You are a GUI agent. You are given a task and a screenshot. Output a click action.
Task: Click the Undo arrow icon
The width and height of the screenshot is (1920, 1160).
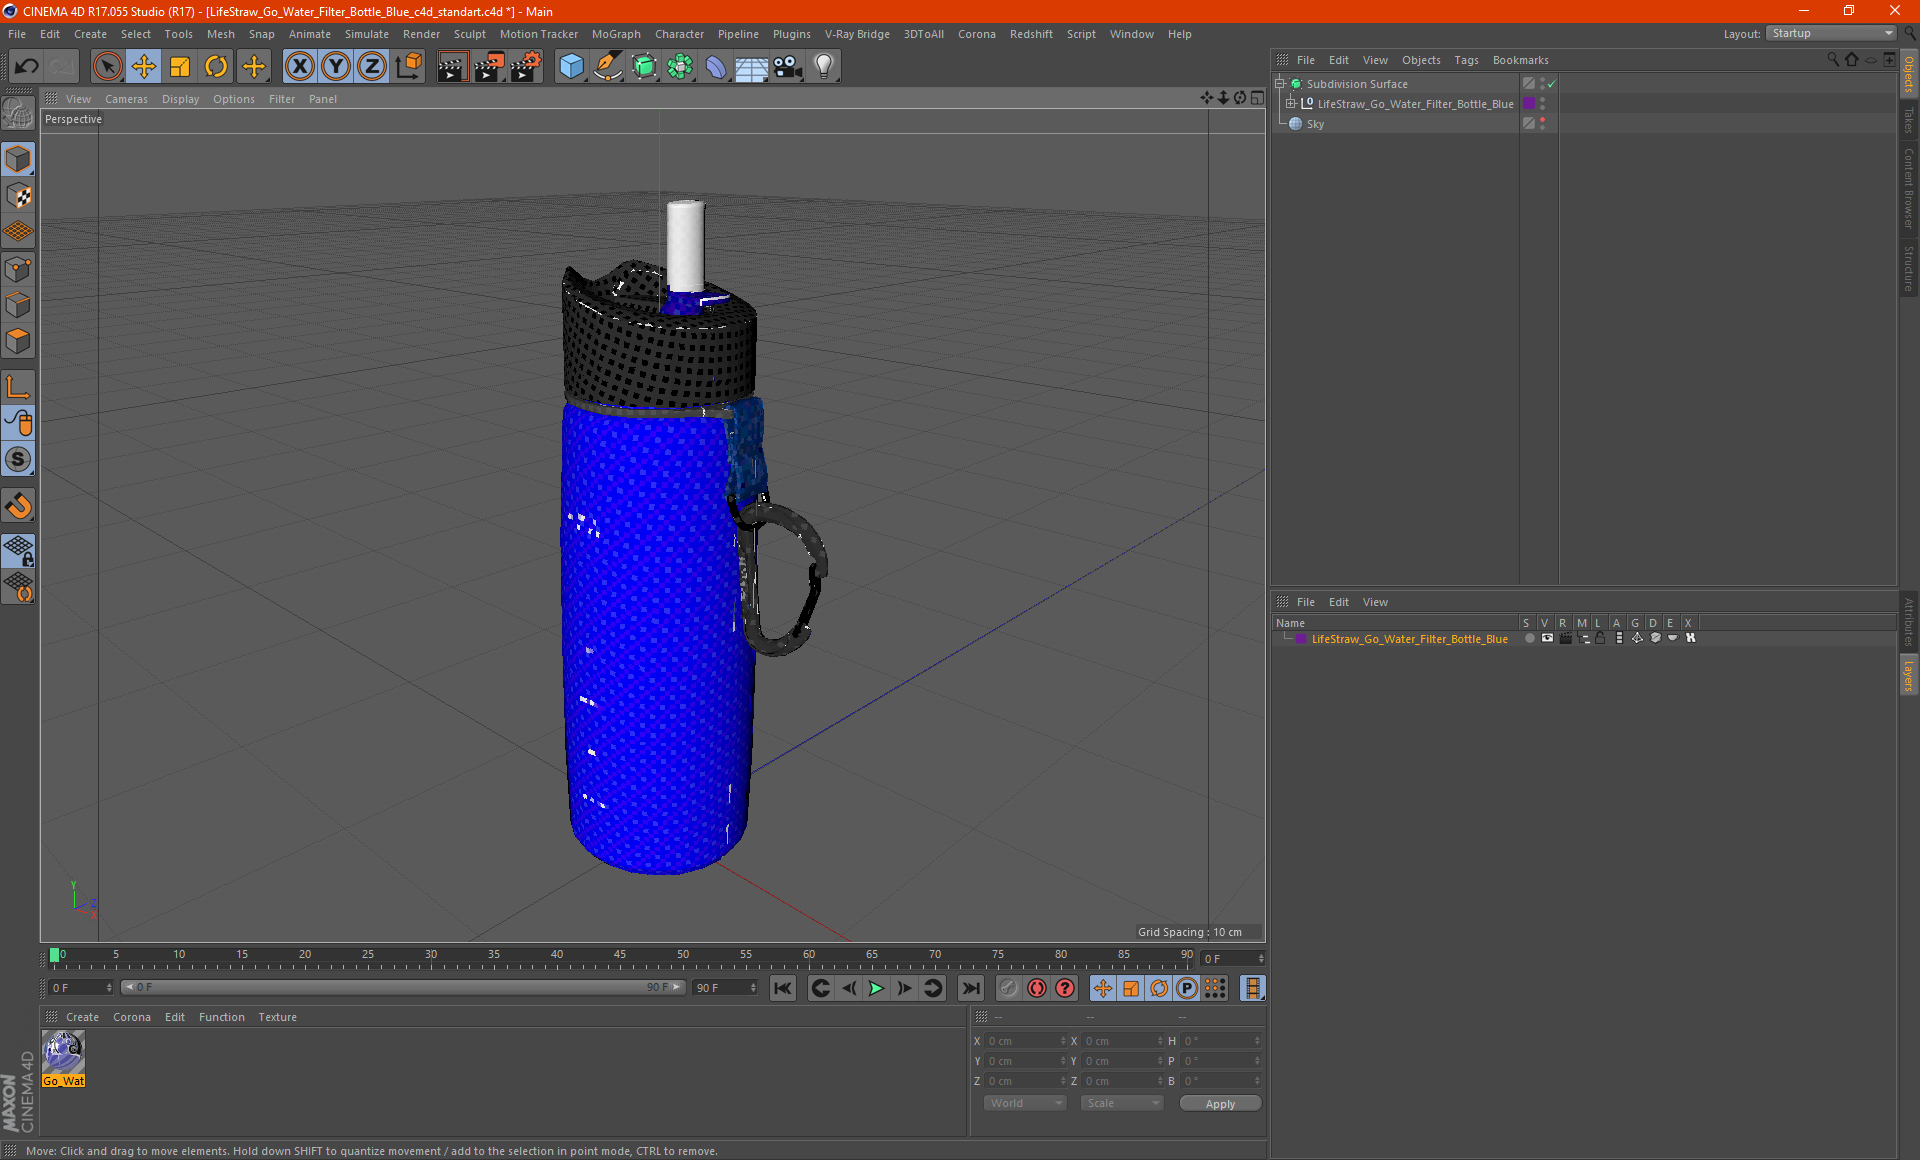coord(26,67)
